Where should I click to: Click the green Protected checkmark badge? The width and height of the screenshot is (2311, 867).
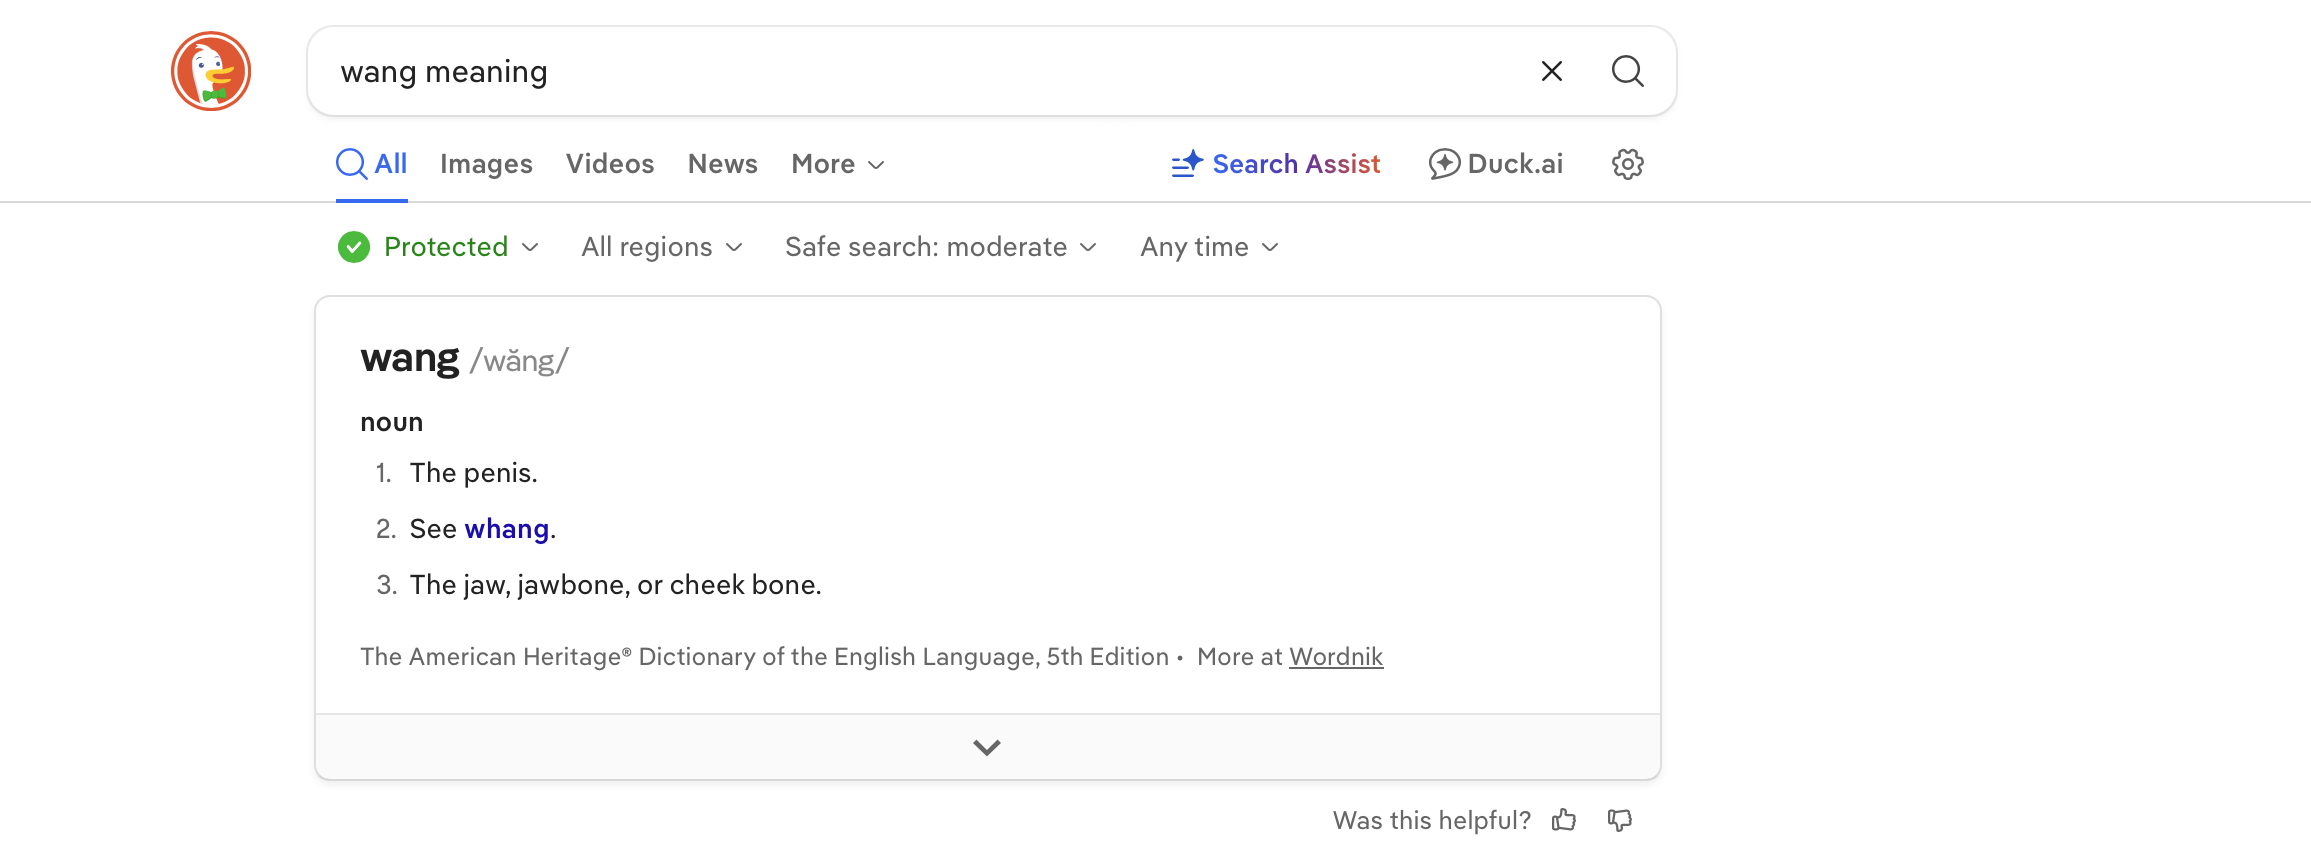(354, 247)
